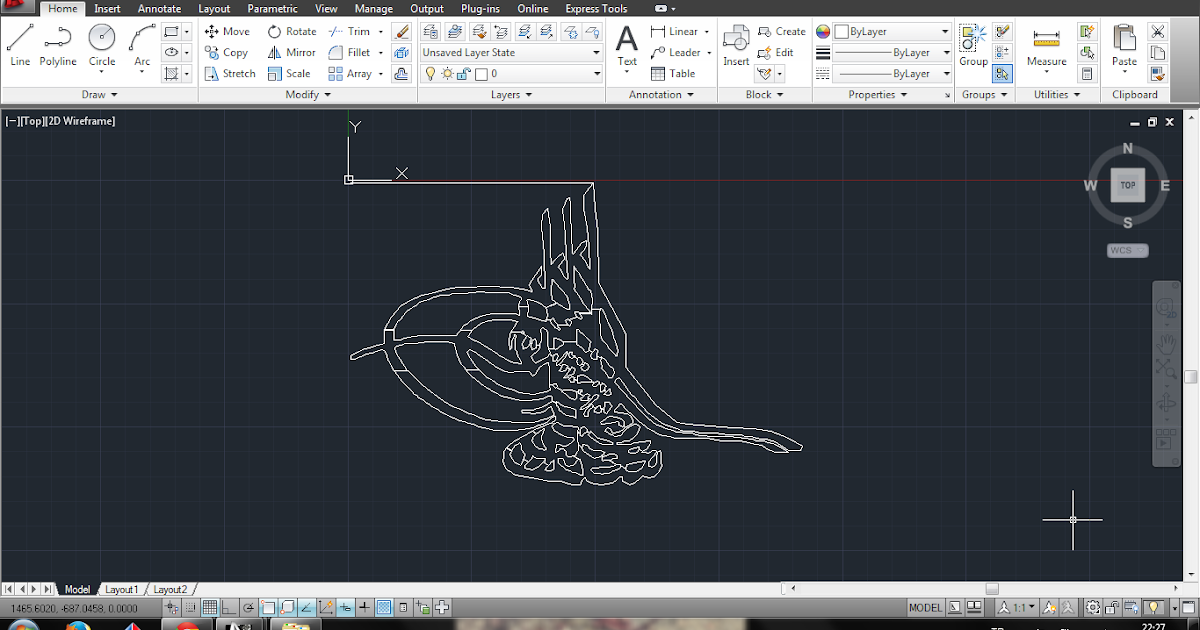
Task: Toggle Grid Display in status bar
Action: click(x=210, y=607)
